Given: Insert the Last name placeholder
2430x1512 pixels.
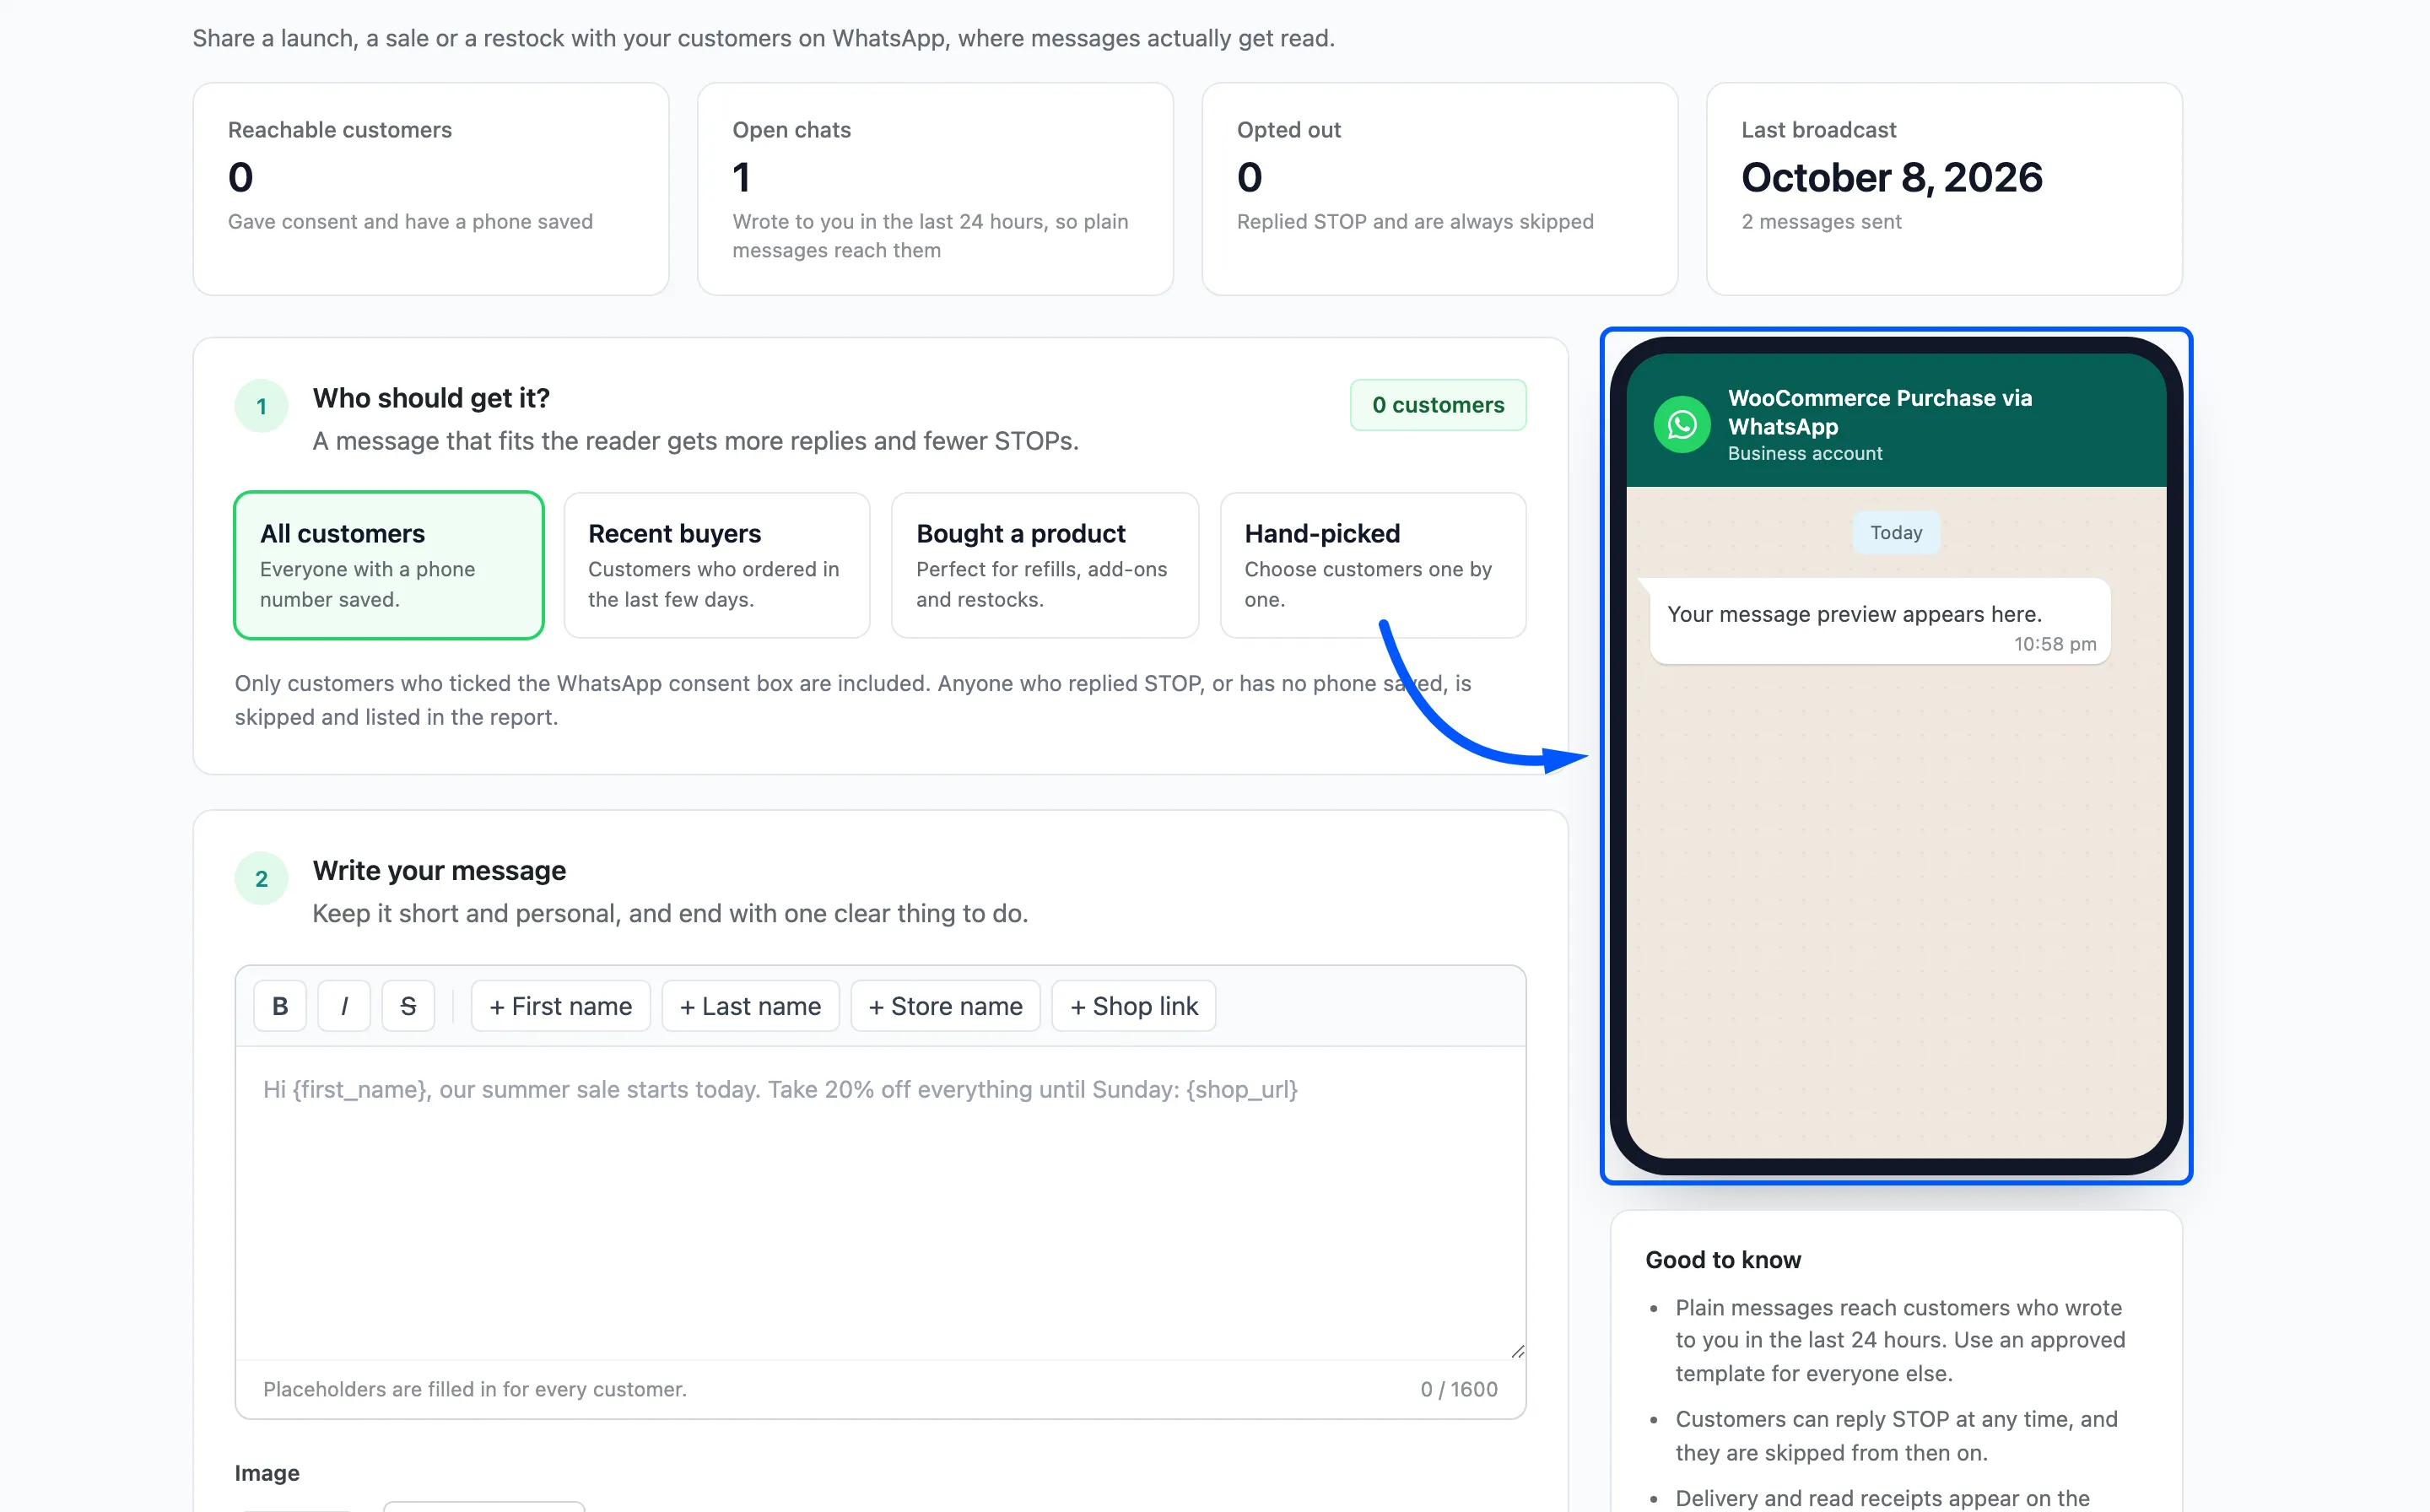Looking at the screenshot, I should (750, 1006).
